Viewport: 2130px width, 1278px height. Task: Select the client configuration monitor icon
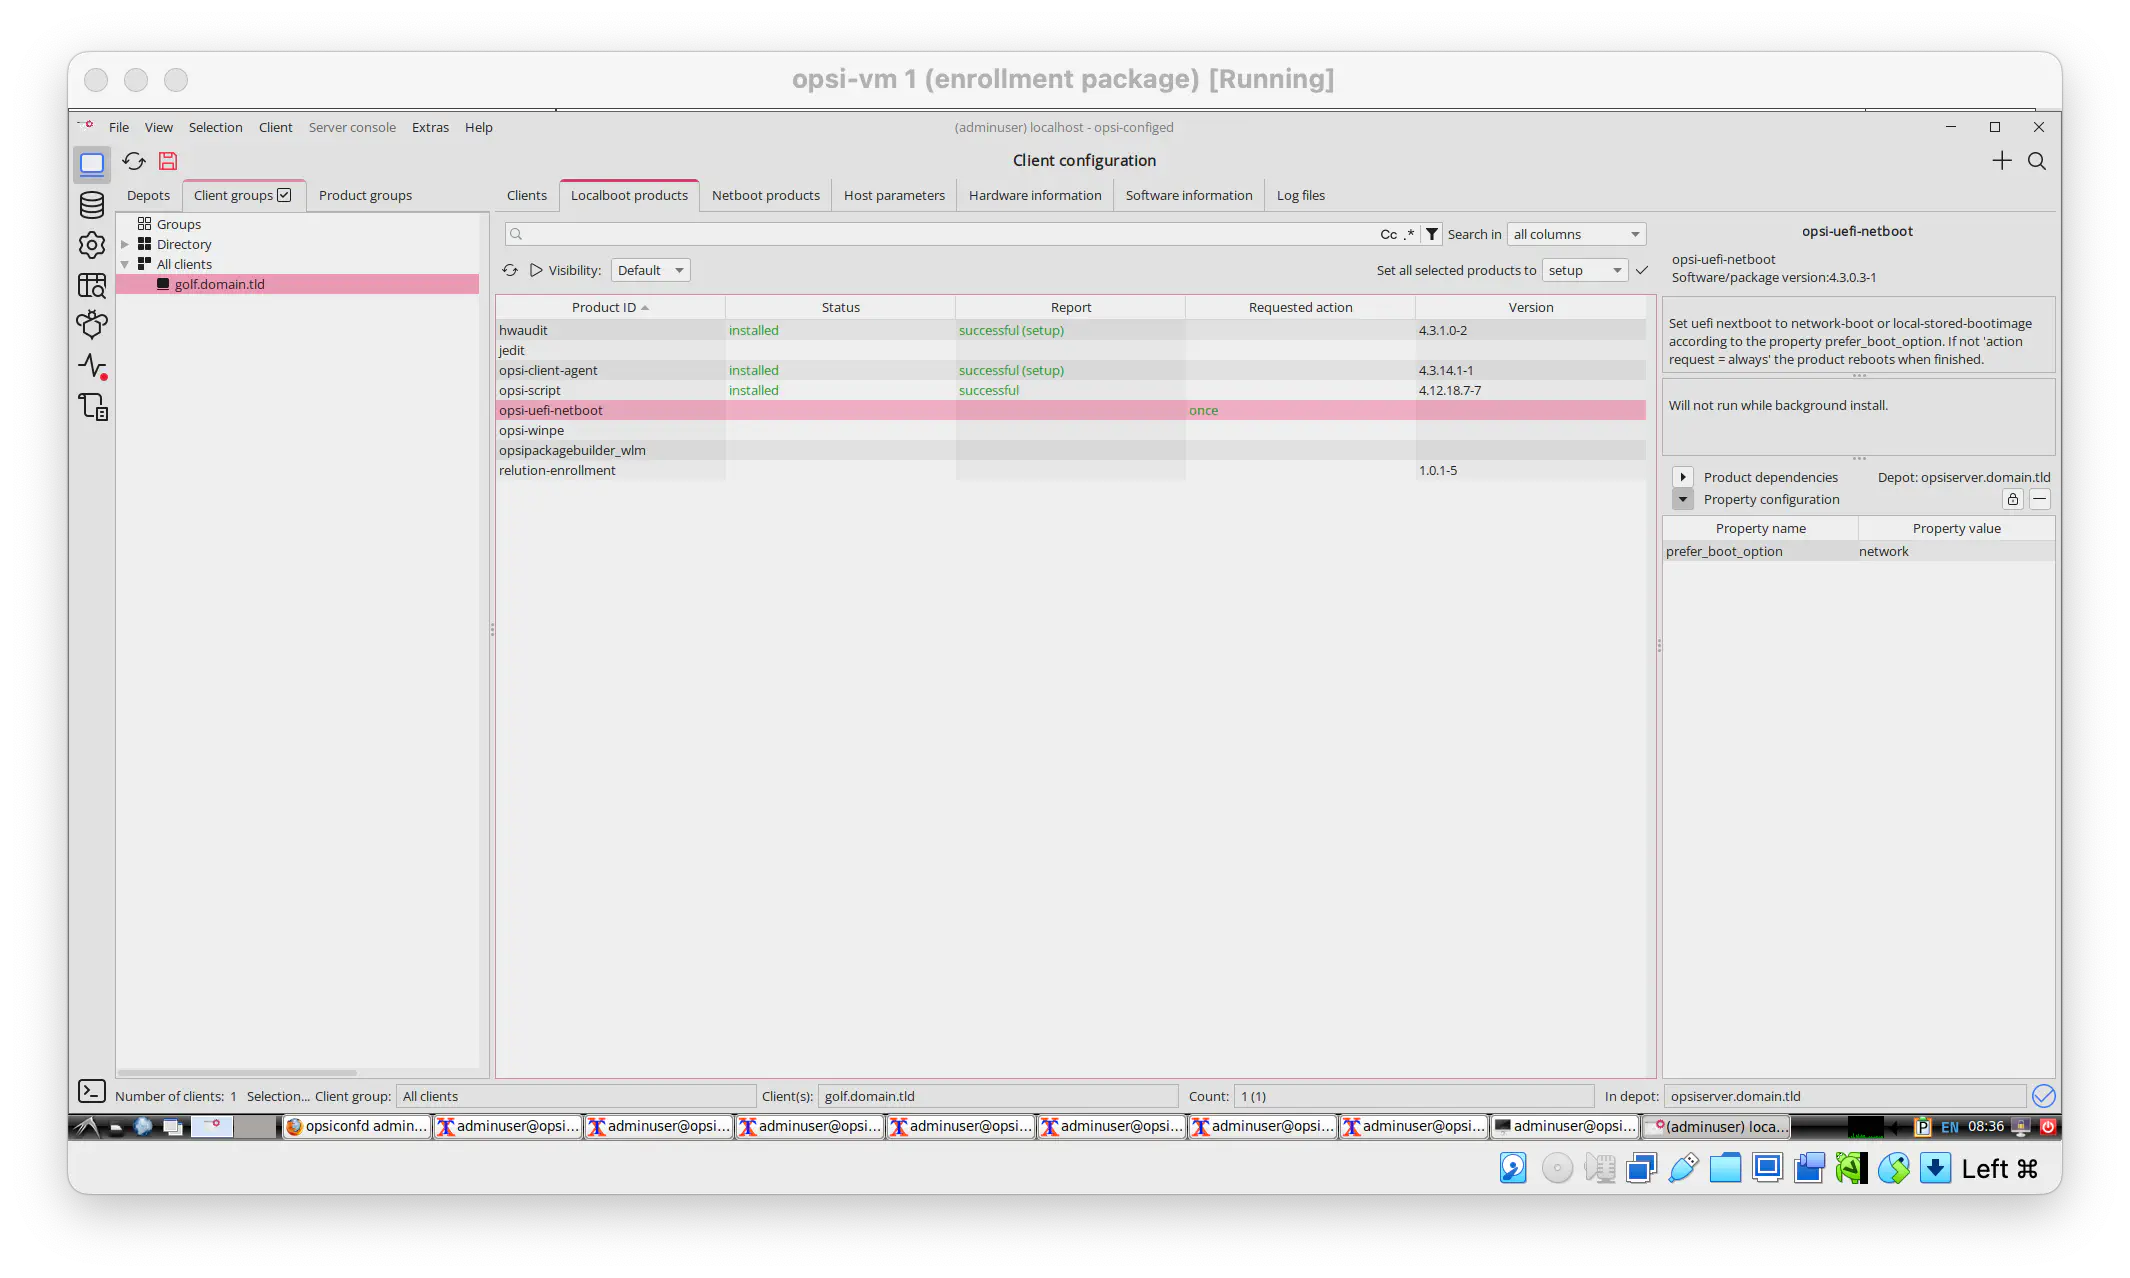coord(91,165)
